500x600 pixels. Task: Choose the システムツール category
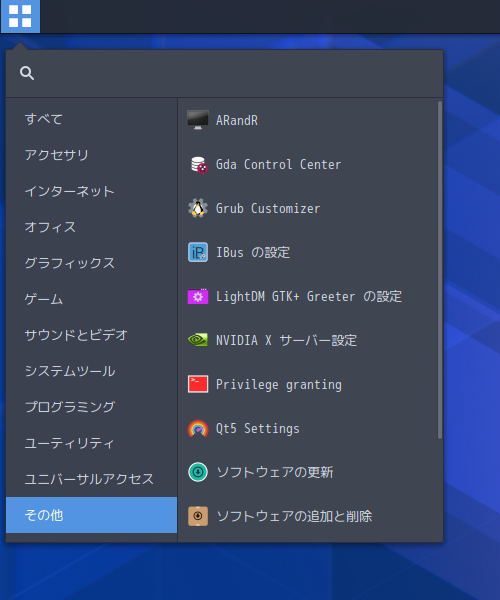coord(91,371)
